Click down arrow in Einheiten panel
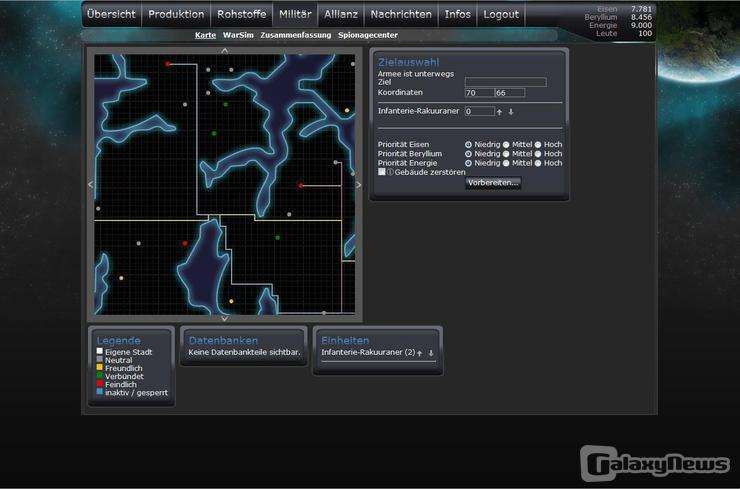Image resolution: width=740 pixels, height=489 pixels. point(431,353)
